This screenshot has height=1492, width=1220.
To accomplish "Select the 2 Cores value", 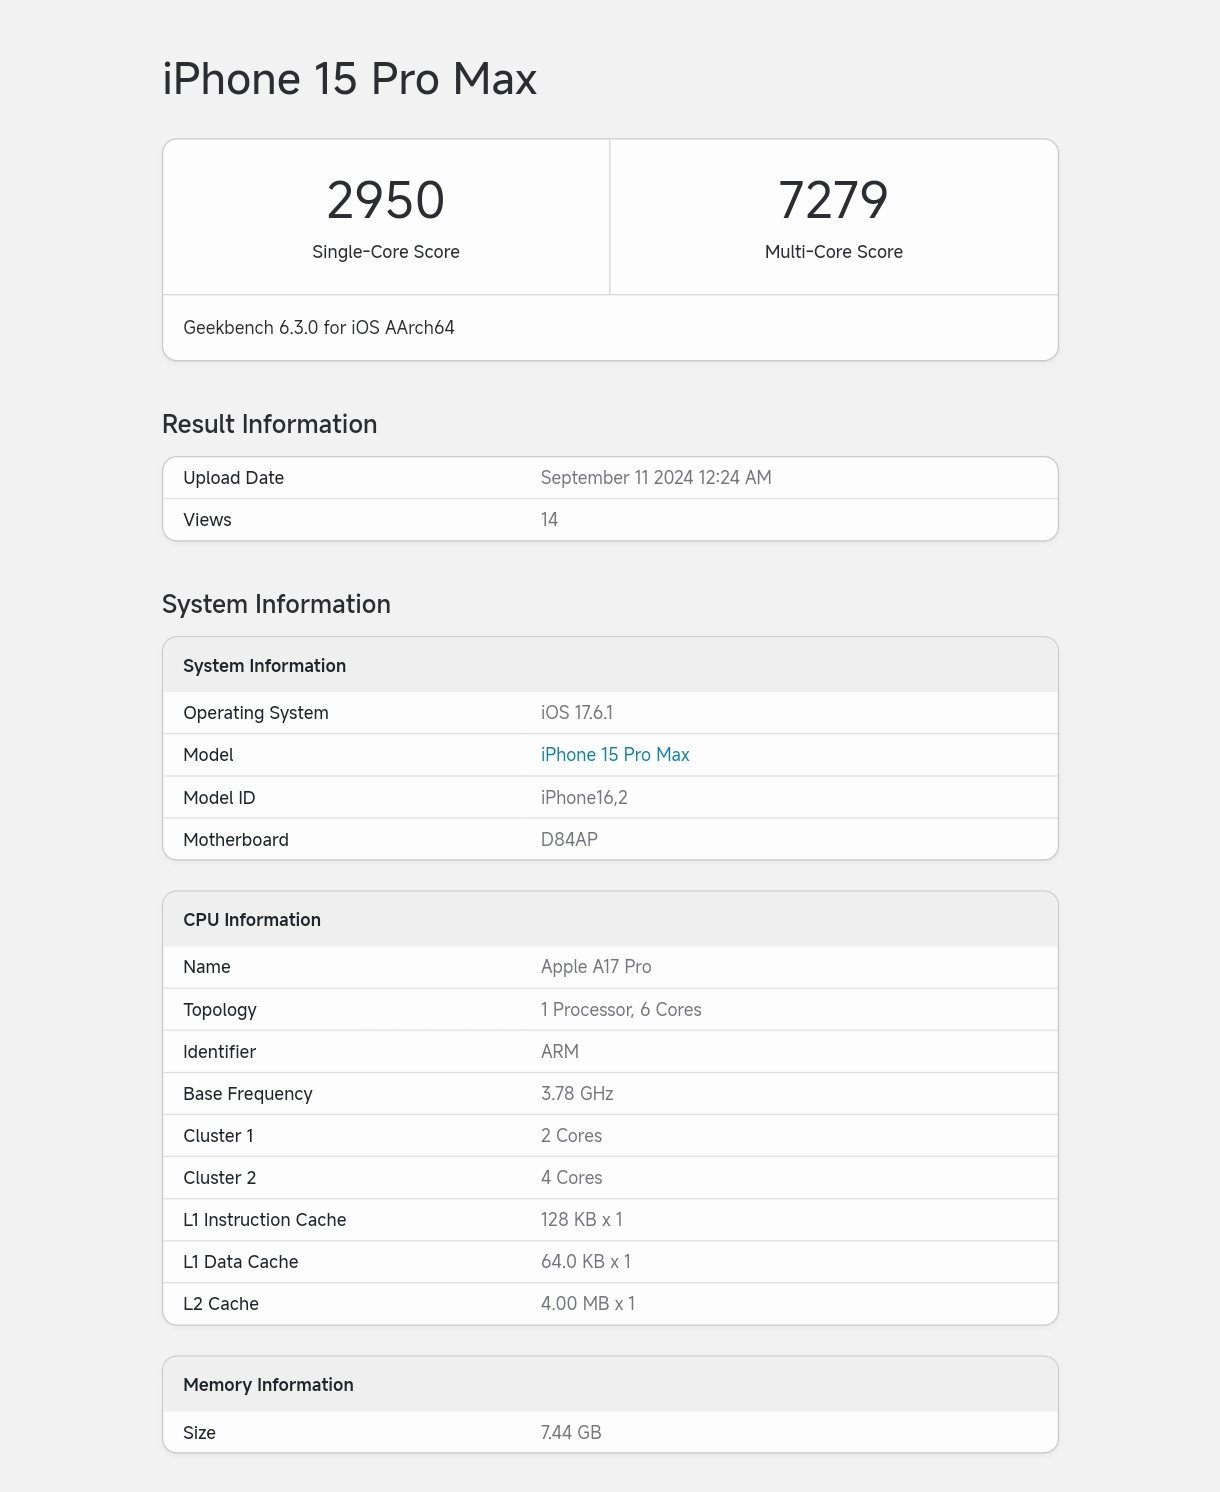I will click(x=571, y=1136).
